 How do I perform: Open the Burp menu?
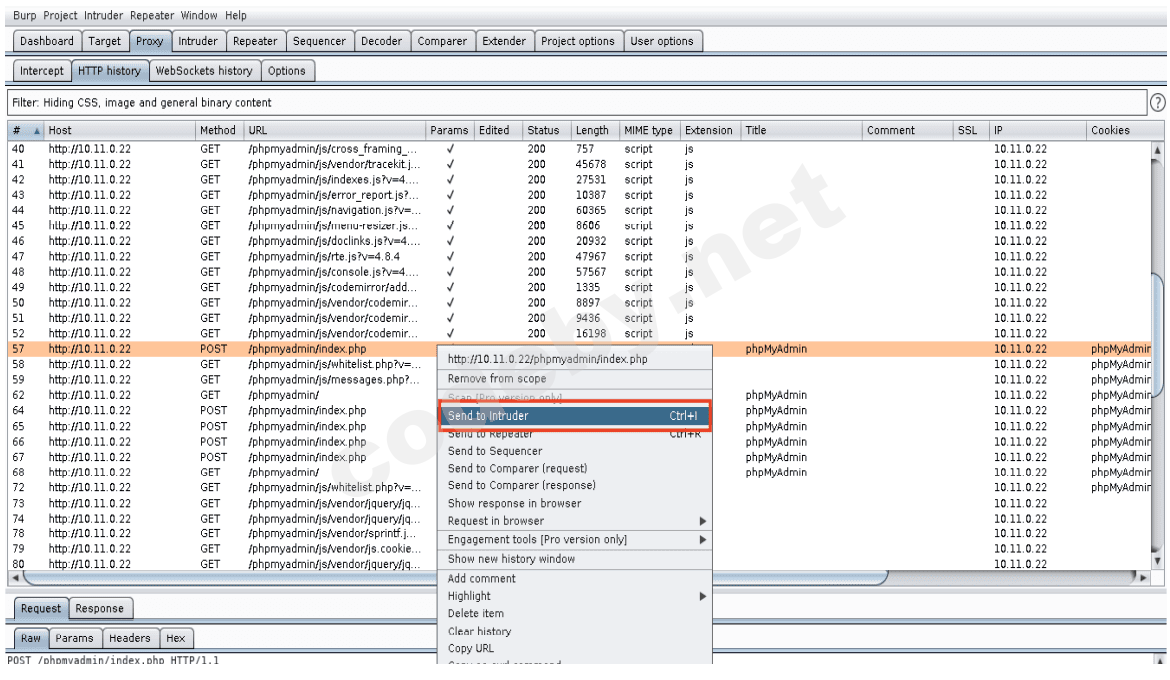(24, 15)
